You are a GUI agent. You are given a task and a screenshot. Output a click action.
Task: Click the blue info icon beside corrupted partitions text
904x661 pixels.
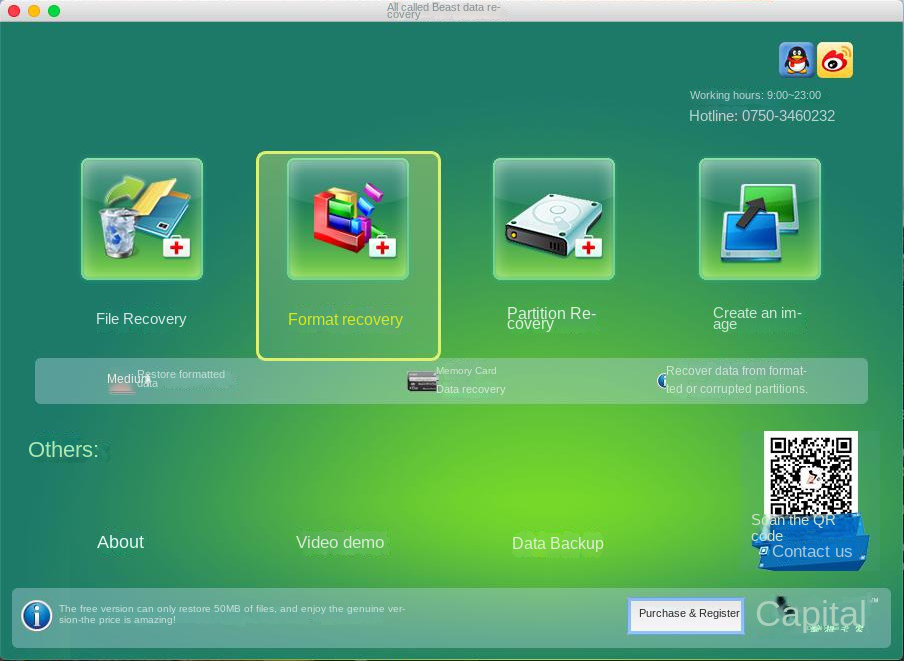pyautogui.click(x=663, y=380)
